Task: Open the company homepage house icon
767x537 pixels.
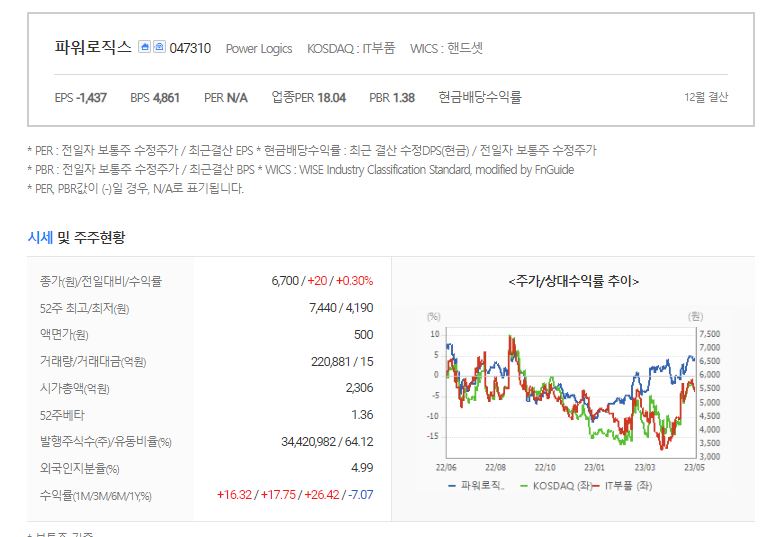Action: point(144,46)
